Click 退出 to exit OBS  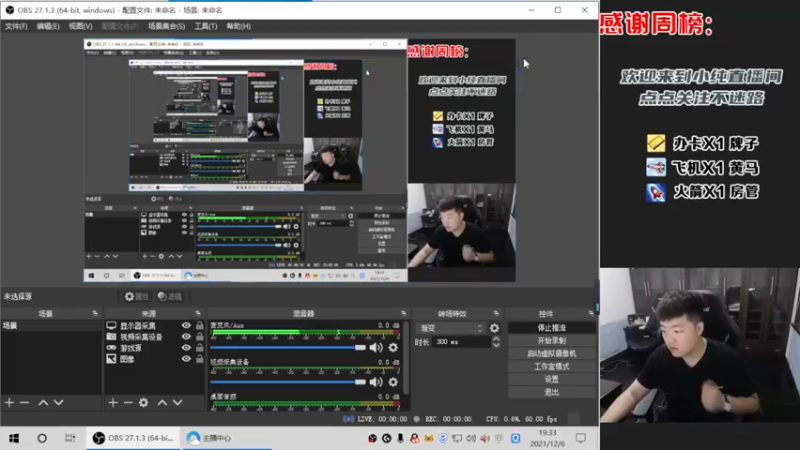click(x=552, y=392)
